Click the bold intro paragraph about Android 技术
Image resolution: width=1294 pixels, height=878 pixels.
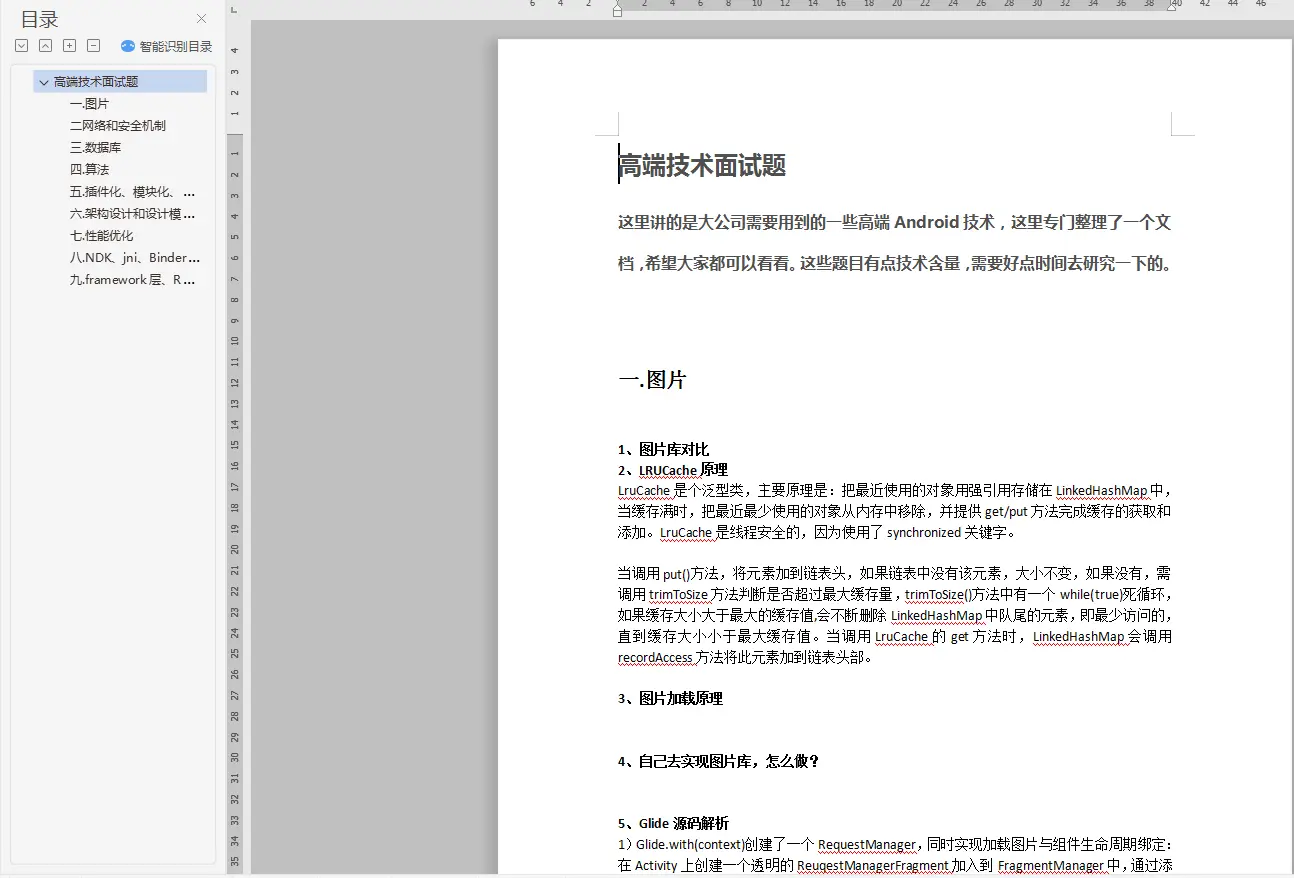click(x=895, y=243)
